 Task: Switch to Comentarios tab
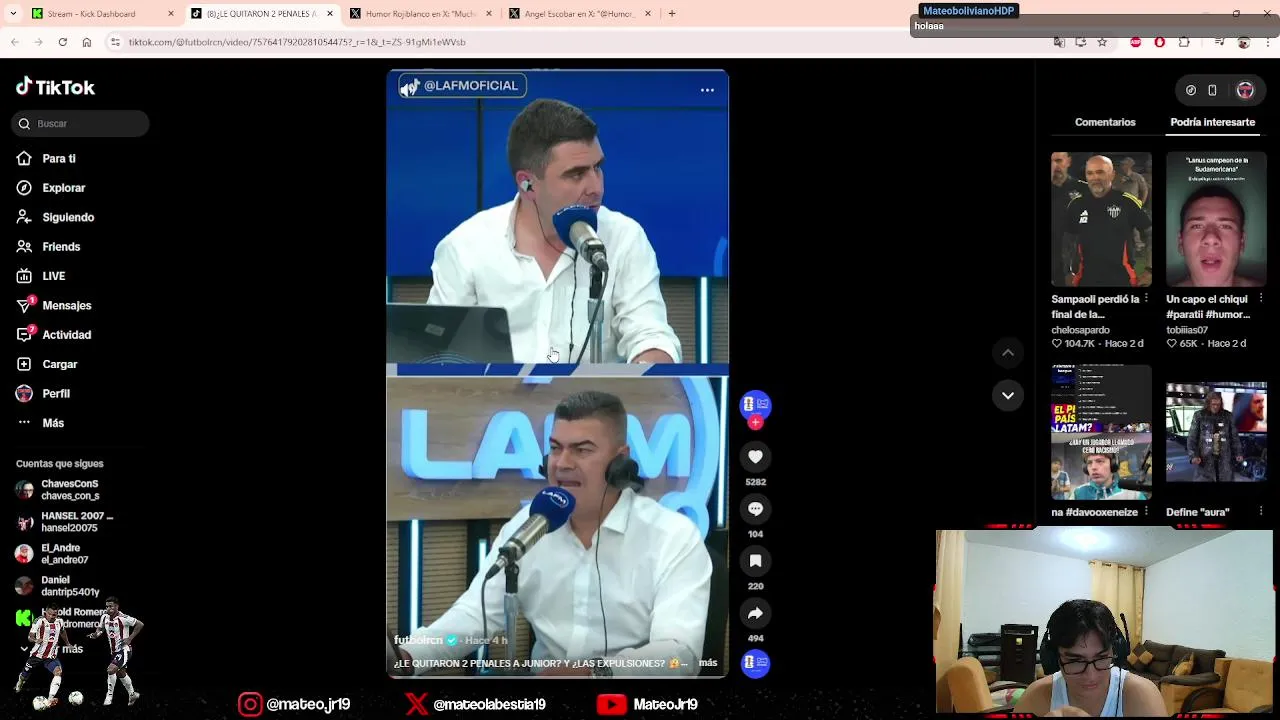pyautogui.click(x=1105, y=122)
